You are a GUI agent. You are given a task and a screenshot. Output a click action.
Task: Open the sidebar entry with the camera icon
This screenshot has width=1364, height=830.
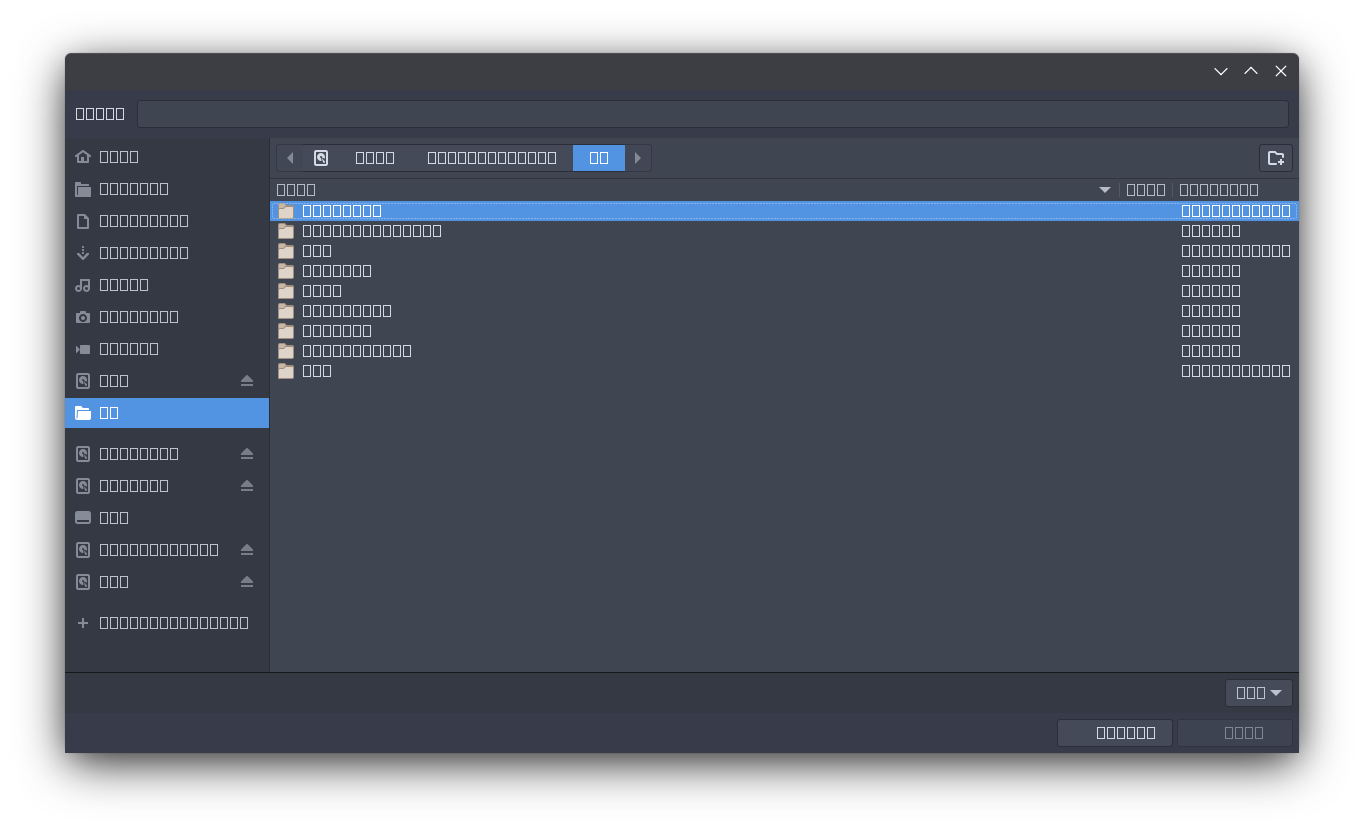pyautogui.click(x=167, y=316)
